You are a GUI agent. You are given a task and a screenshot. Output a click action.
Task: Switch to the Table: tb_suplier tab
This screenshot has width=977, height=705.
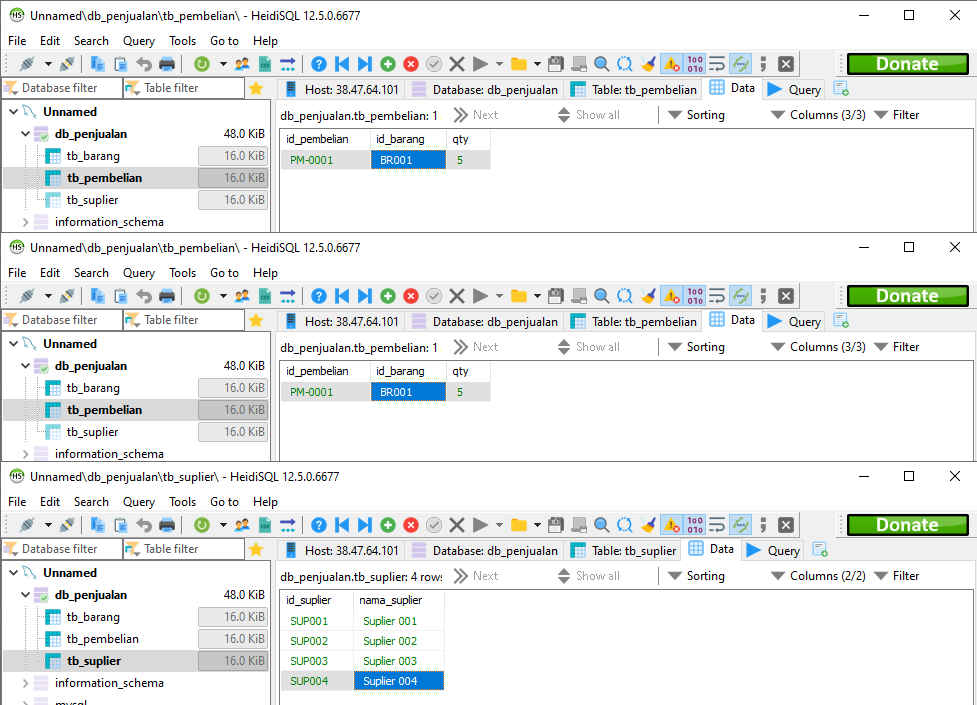[x=623, y=550]
